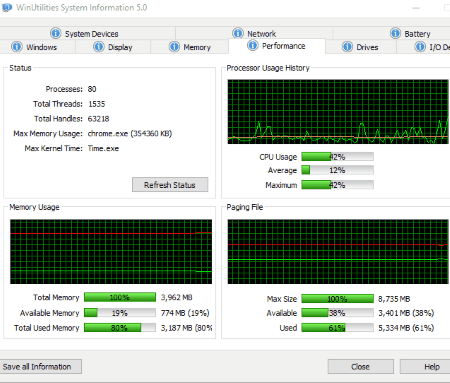Click the Display tab info icon
Viewport: 450px width, 383px height.
[x=99, y=47]
